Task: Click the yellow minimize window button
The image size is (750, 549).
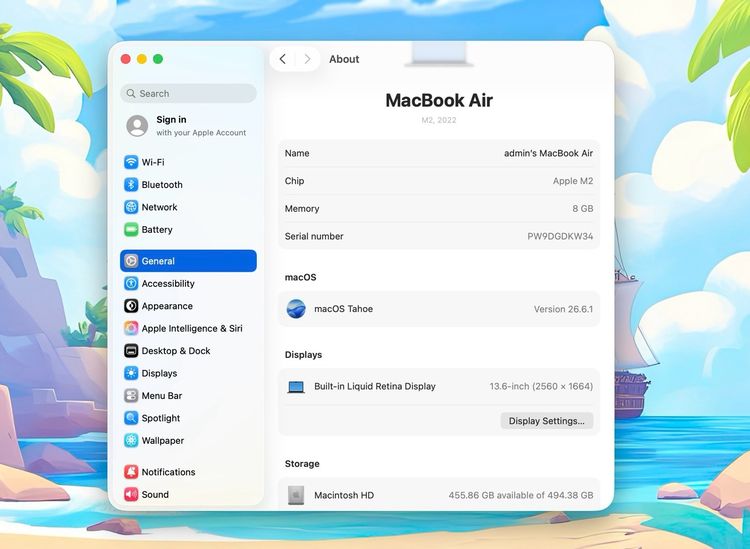Action: coord(142,59)
